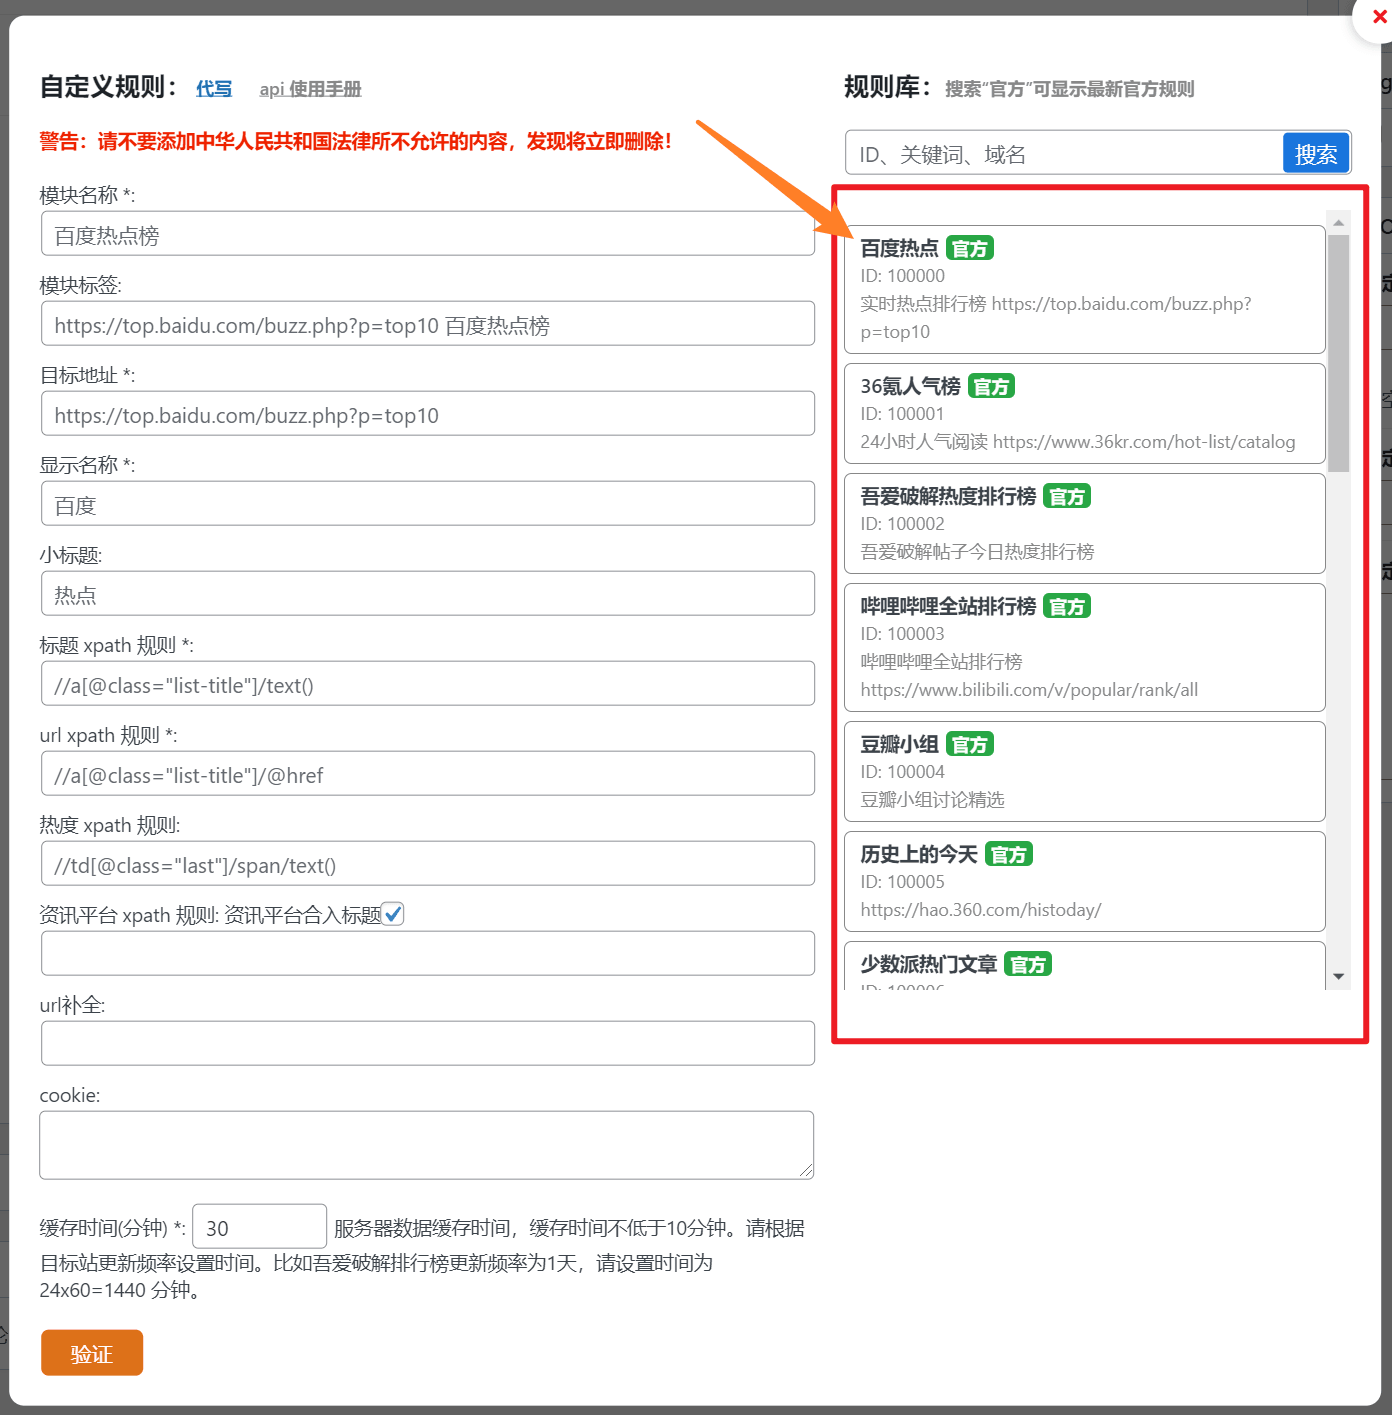Click the scrollbar down arrow in rule library
The image size is (1392, 1415).
[1339, 975]
